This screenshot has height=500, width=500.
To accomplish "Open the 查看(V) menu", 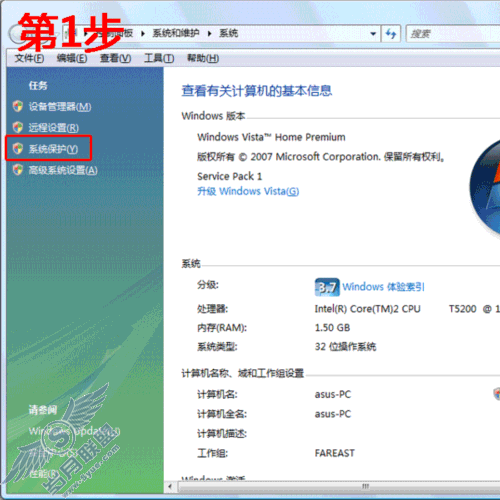I will 115,58.
